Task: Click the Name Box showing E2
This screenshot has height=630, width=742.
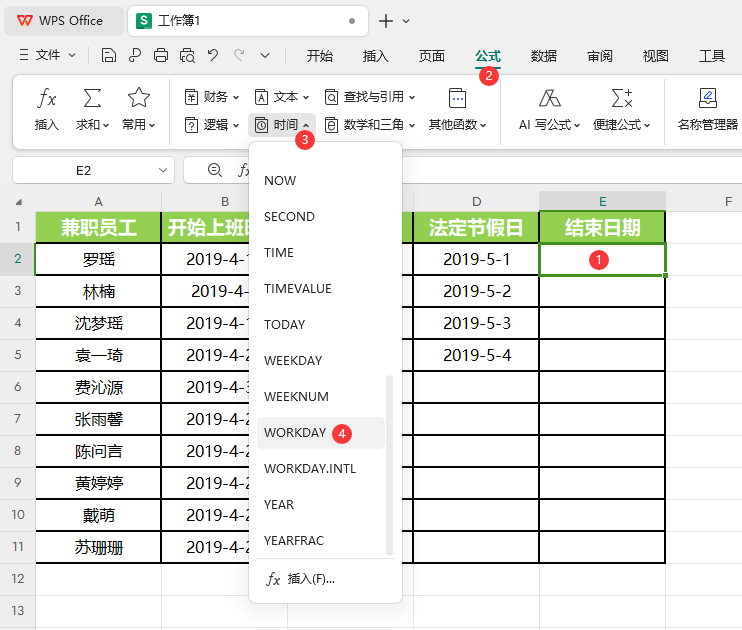Action: 84,170
